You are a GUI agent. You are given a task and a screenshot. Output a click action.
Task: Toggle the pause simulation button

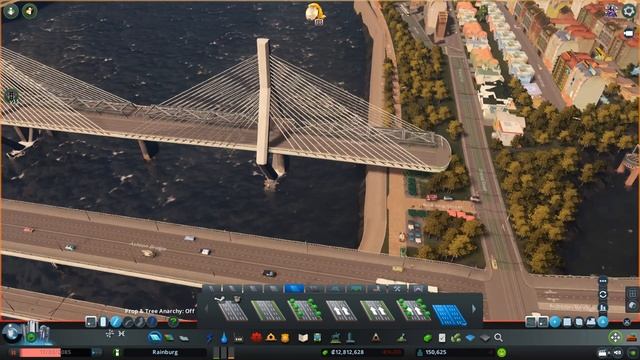(x=13, y=352)
